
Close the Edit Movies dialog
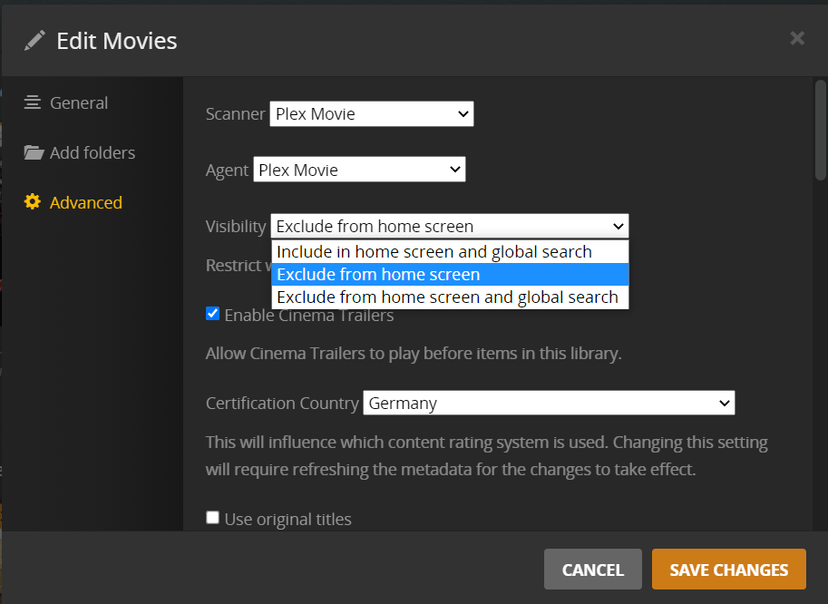pyautogui.click(x=797, y=38)
